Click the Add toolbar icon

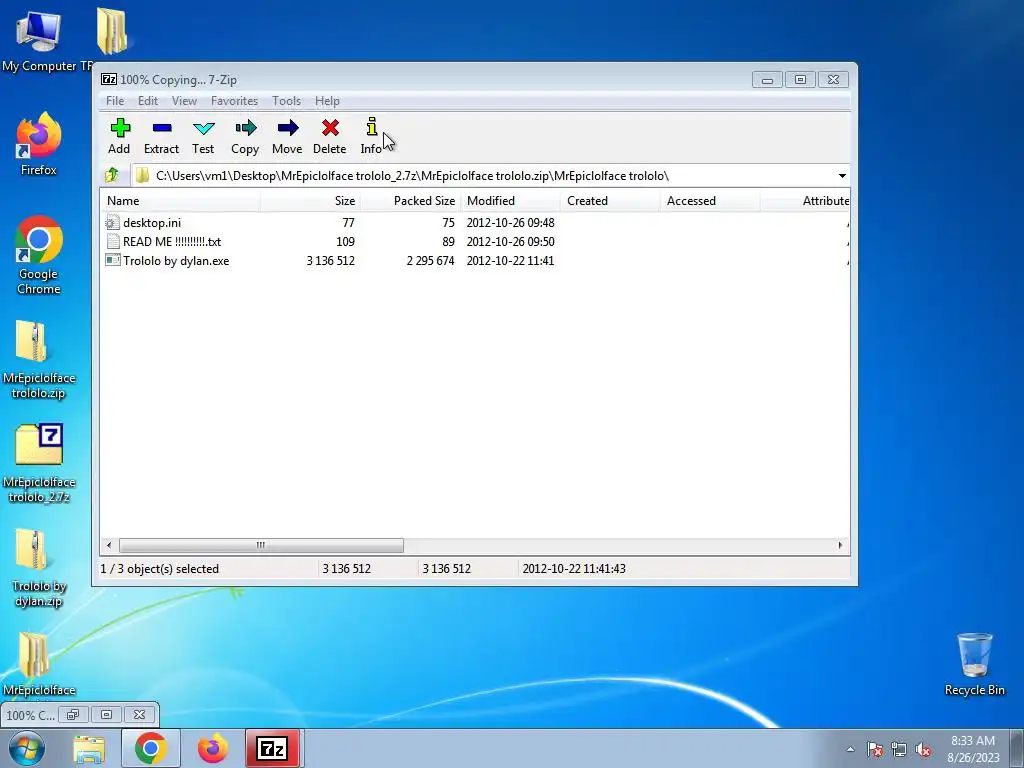click(120, 128)
